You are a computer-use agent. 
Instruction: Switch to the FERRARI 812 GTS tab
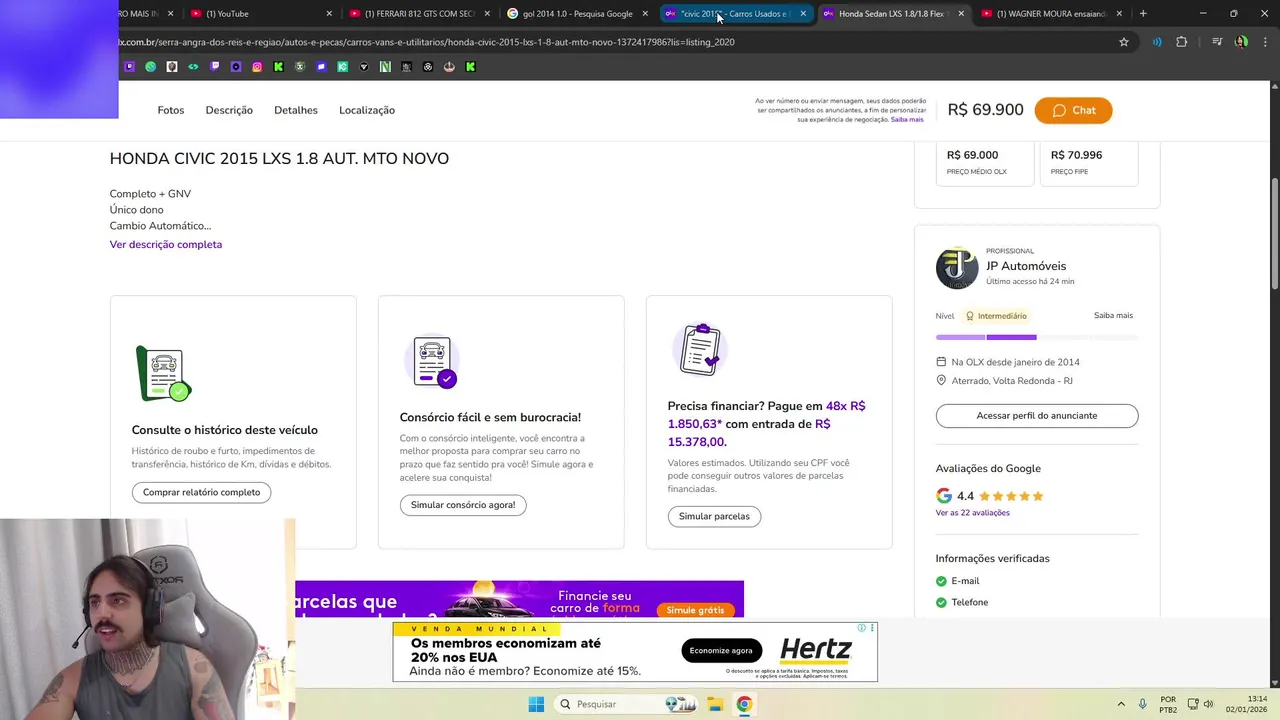point(420,13)
